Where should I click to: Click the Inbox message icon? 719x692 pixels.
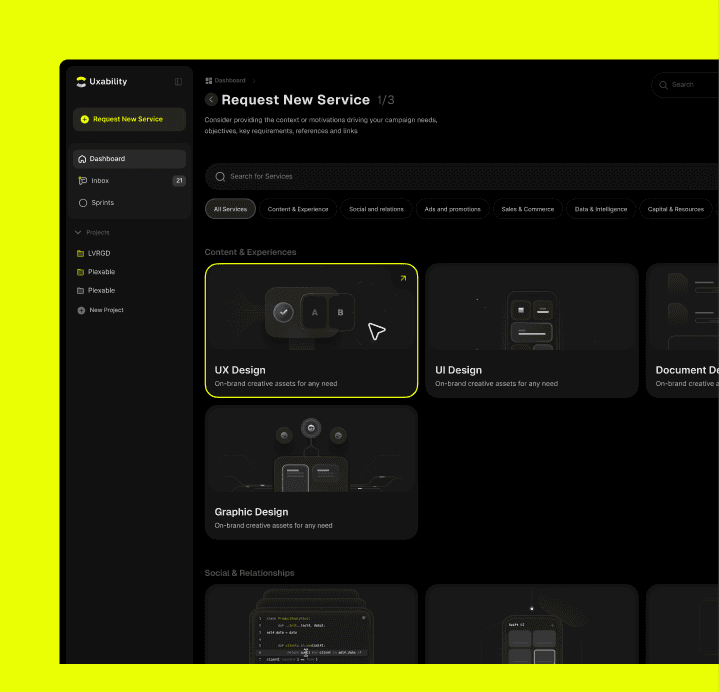(x=83, y=181)
